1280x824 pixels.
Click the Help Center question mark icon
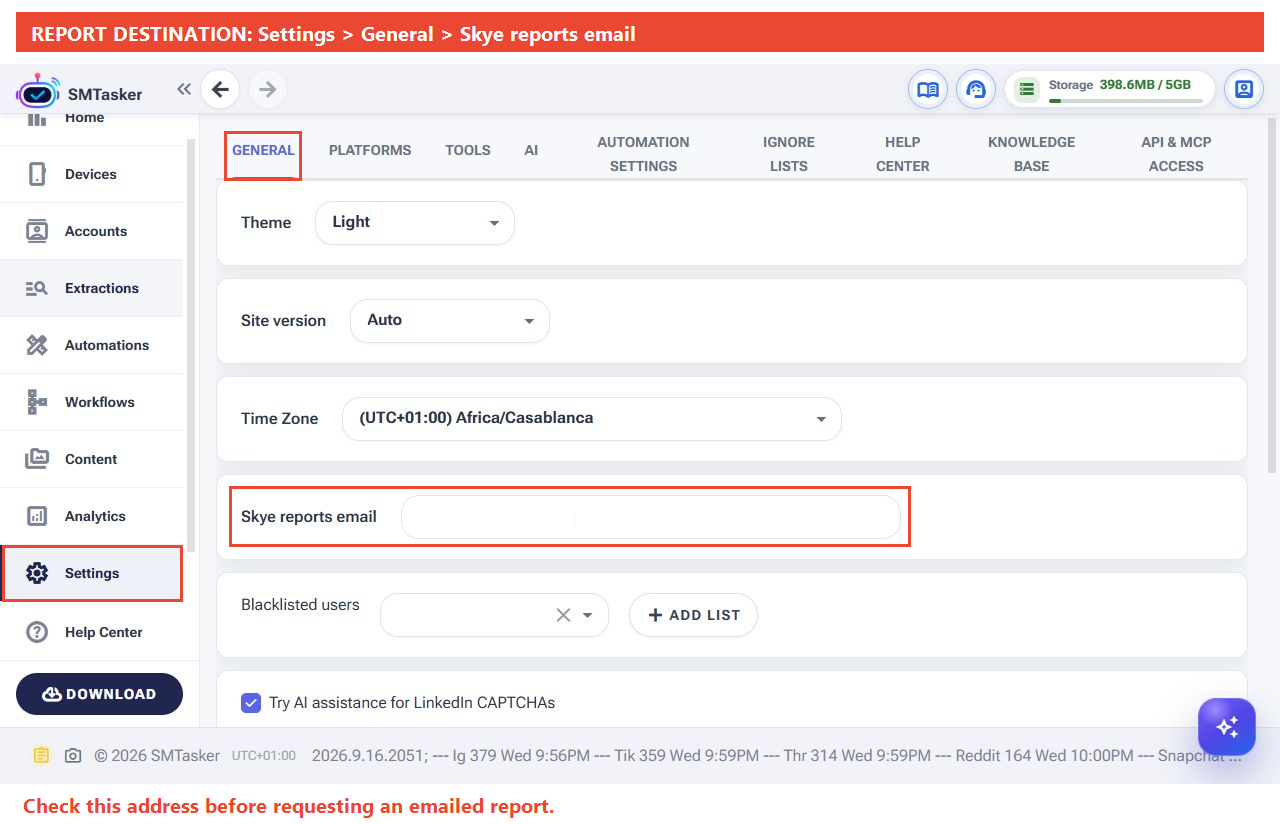[37, 632]
